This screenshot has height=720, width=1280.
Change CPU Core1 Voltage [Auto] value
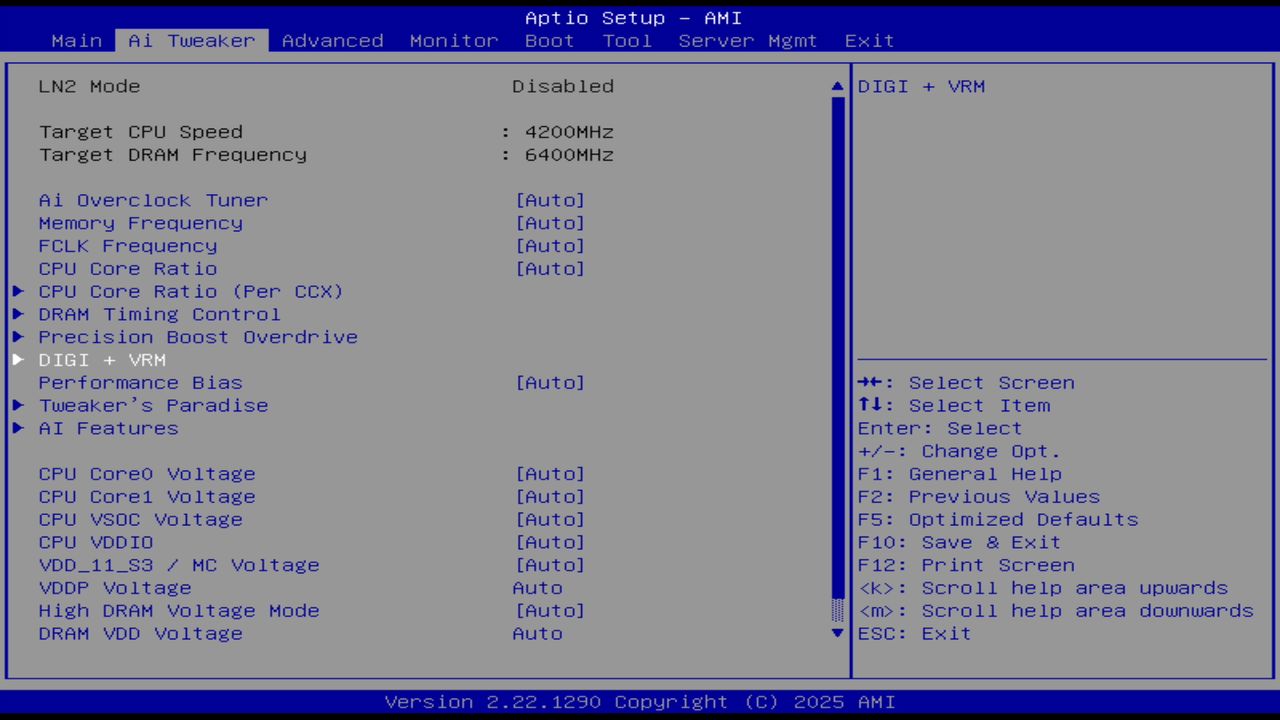(x=550, y=497)
